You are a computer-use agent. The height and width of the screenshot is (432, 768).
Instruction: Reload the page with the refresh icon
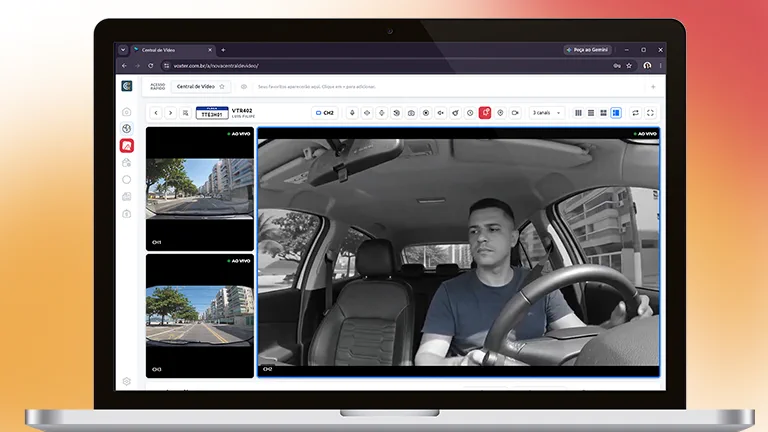tap(150, 66)
